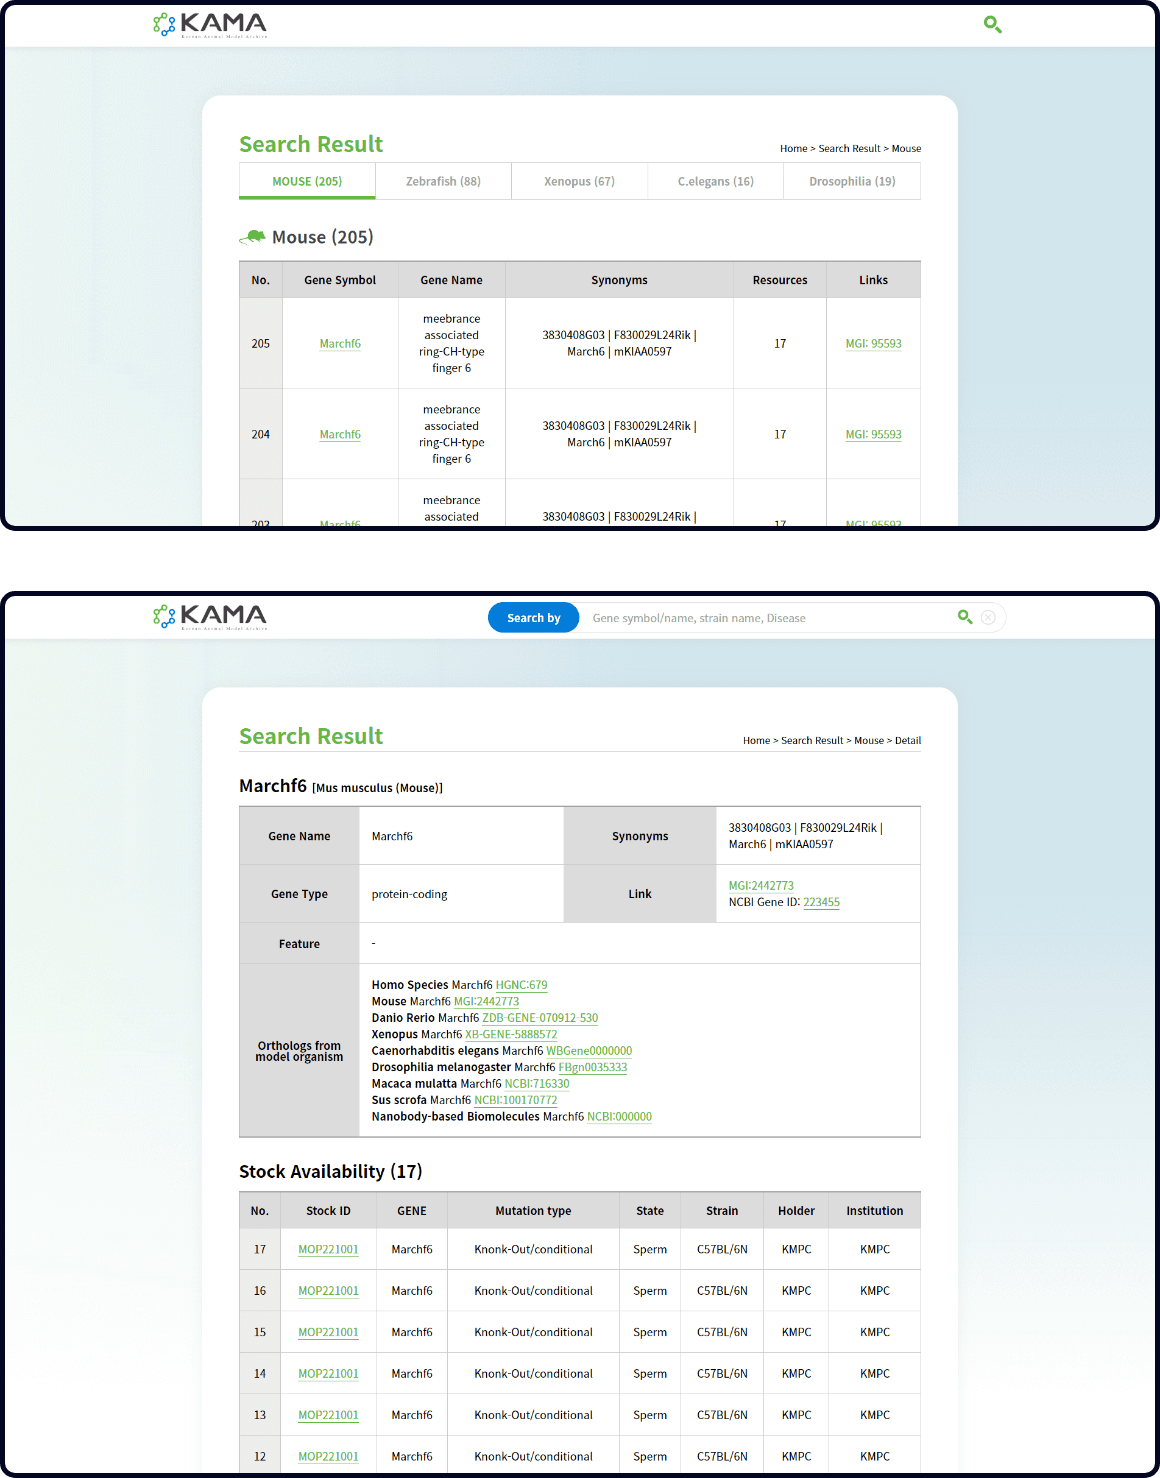This screenshot has height=1478, width=1160.
Task: Click Mouse breadcrumb in the detail page
Action: tap(869, 740)
